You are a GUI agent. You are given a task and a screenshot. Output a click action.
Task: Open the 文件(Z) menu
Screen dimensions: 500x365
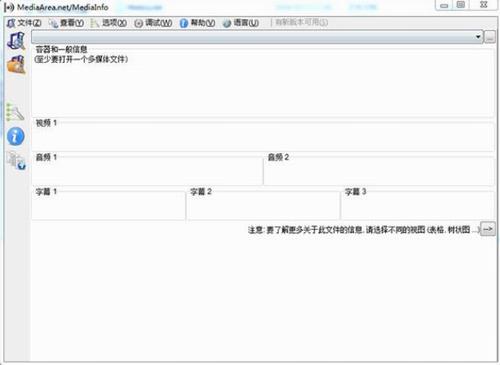(24, 23)
